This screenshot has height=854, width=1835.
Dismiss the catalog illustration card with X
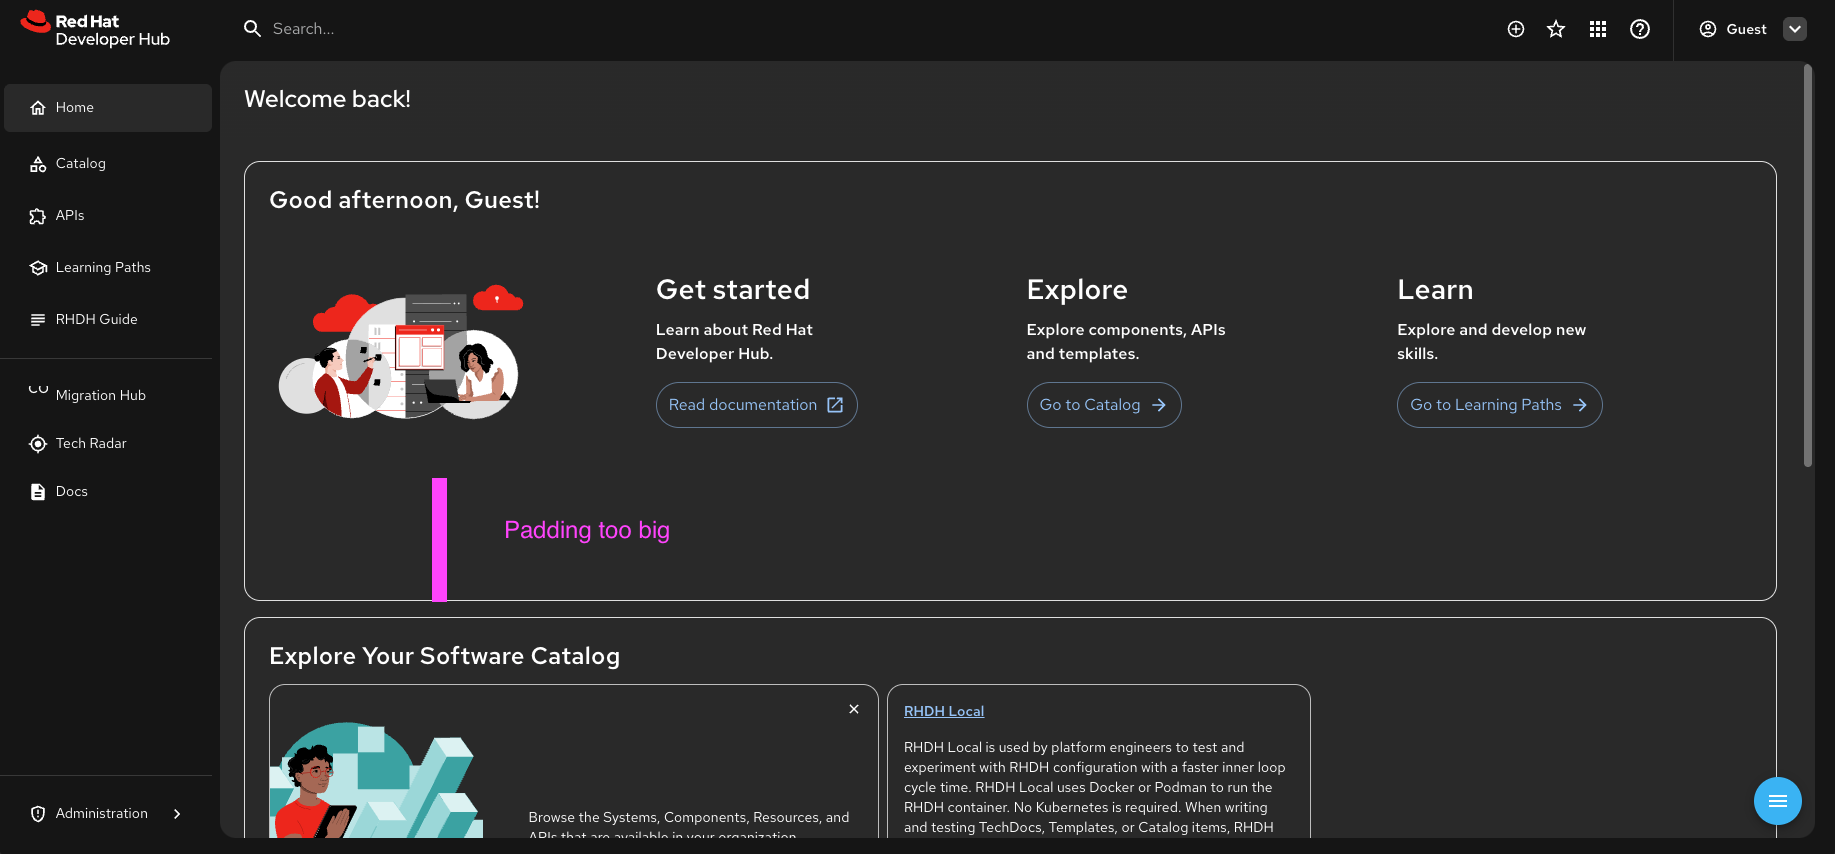coord(854,709)
